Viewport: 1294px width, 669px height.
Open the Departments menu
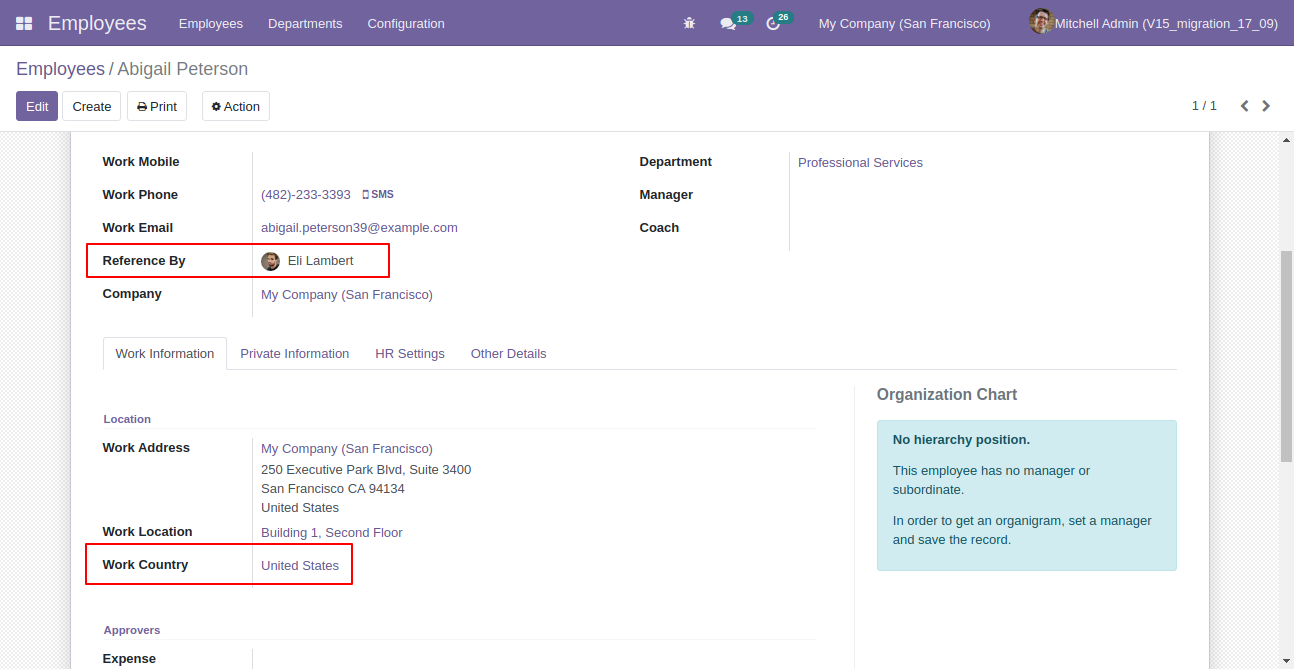305,23
